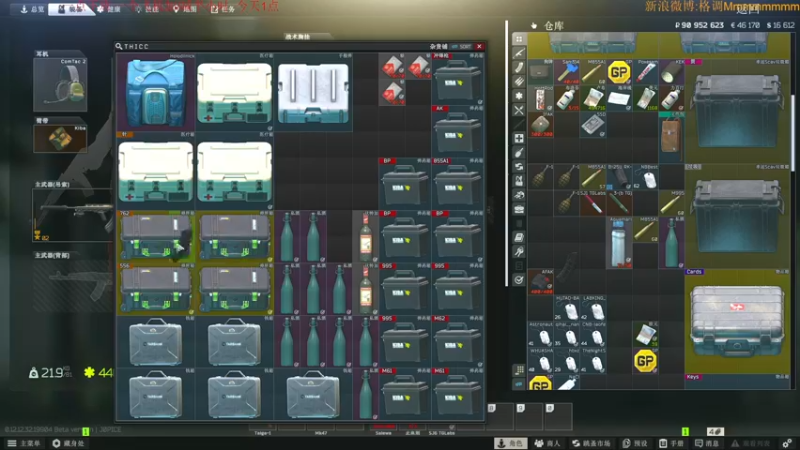Filter stash by melee crossed-blades icon
Viewport: 800px width, 450px height.
[x=519, y=110]
